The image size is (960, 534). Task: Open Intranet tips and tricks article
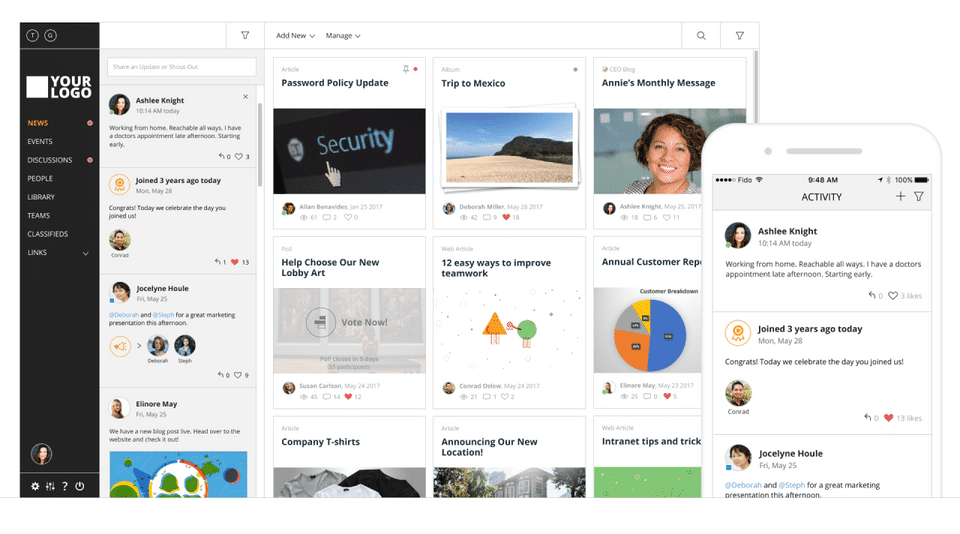click(x=651, y=442)
